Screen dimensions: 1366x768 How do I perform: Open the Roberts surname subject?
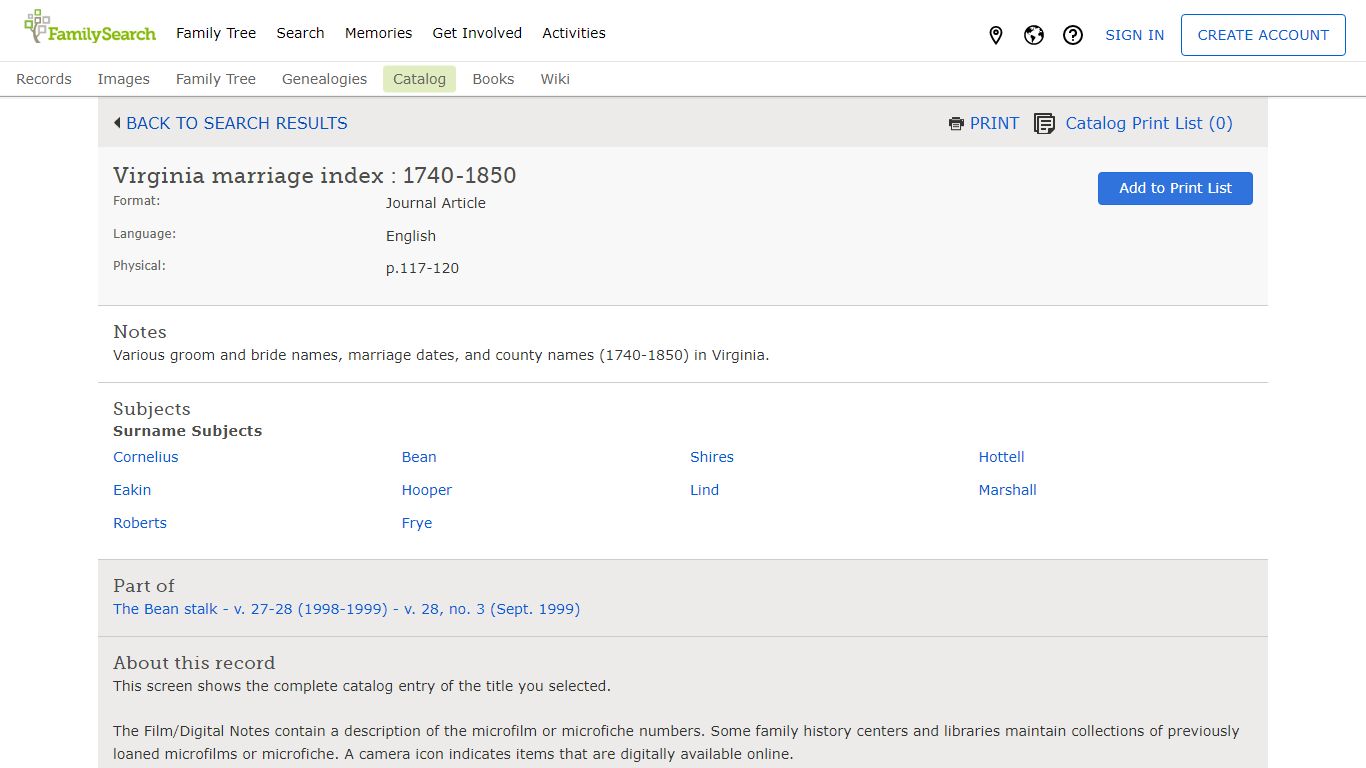140,523
